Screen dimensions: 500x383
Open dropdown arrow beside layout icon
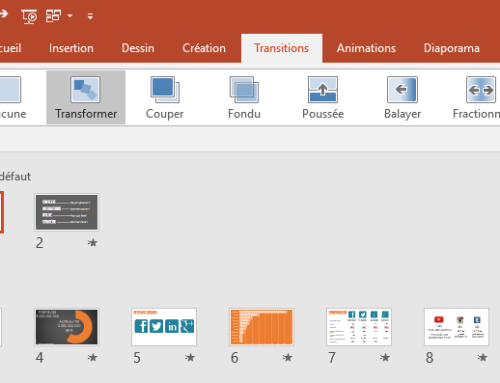(x=70, y=16)
